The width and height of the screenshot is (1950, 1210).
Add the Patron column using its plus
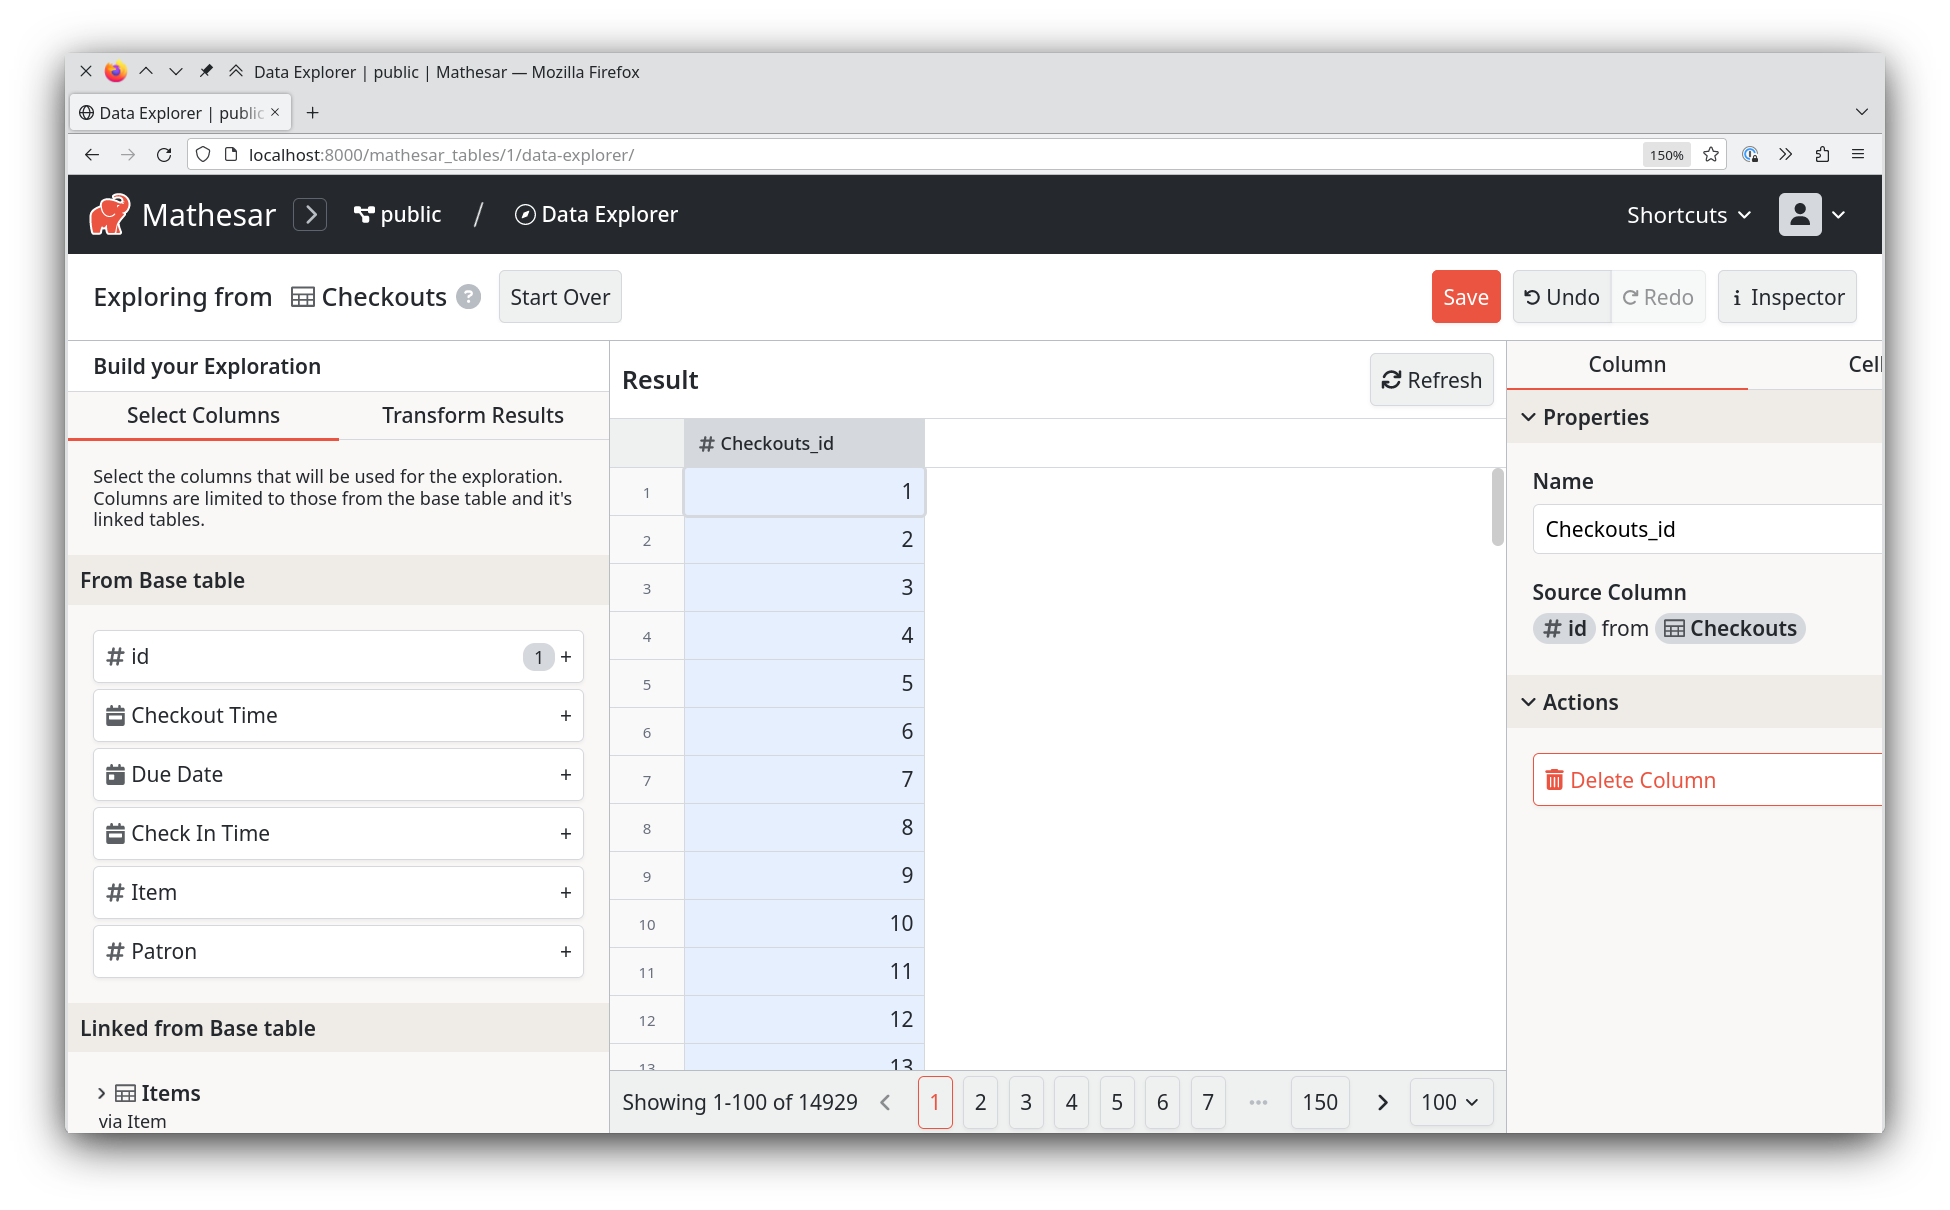[566, 951]
